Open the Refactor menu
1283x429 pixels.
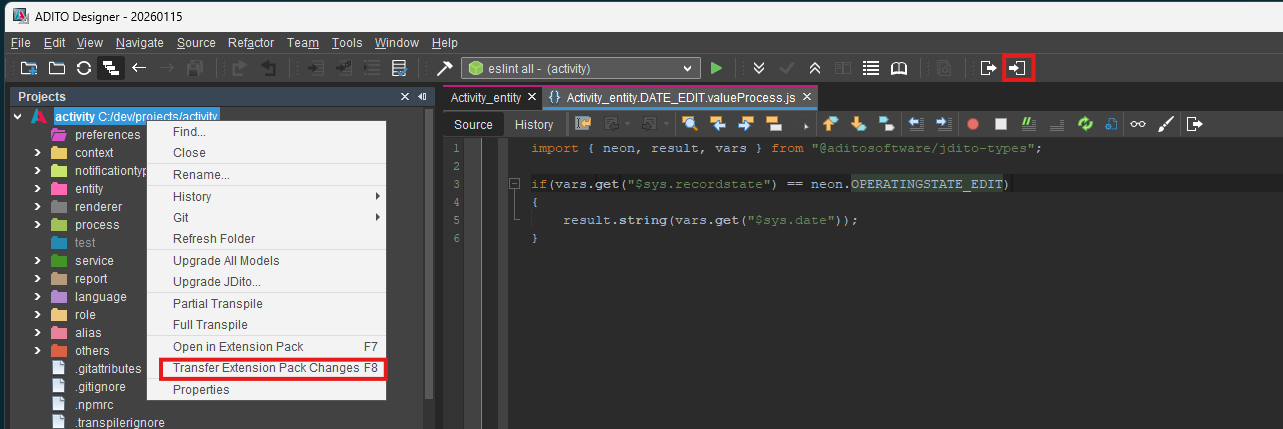(250, 43)
